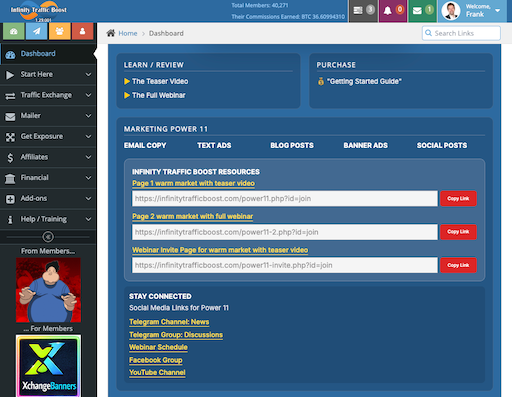Click the home icon in breadcrumb

click(x=111, y=33)
